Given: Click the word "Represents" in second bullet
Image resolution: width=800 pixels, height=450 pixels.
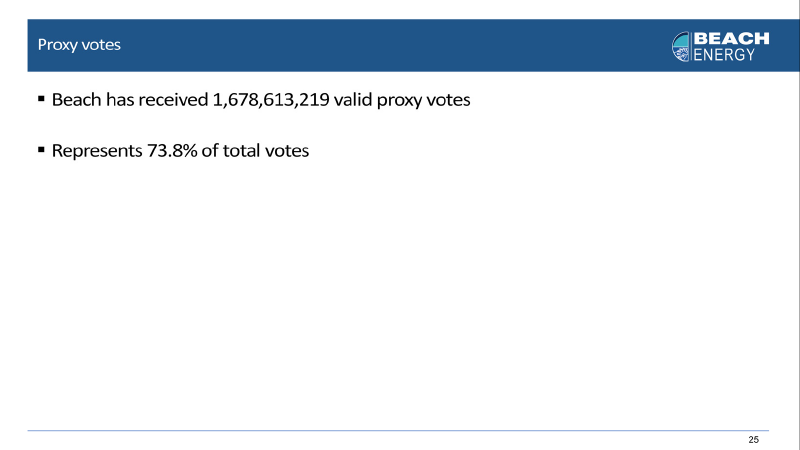Looking at the screenshot, I should [x=97, y=151].
